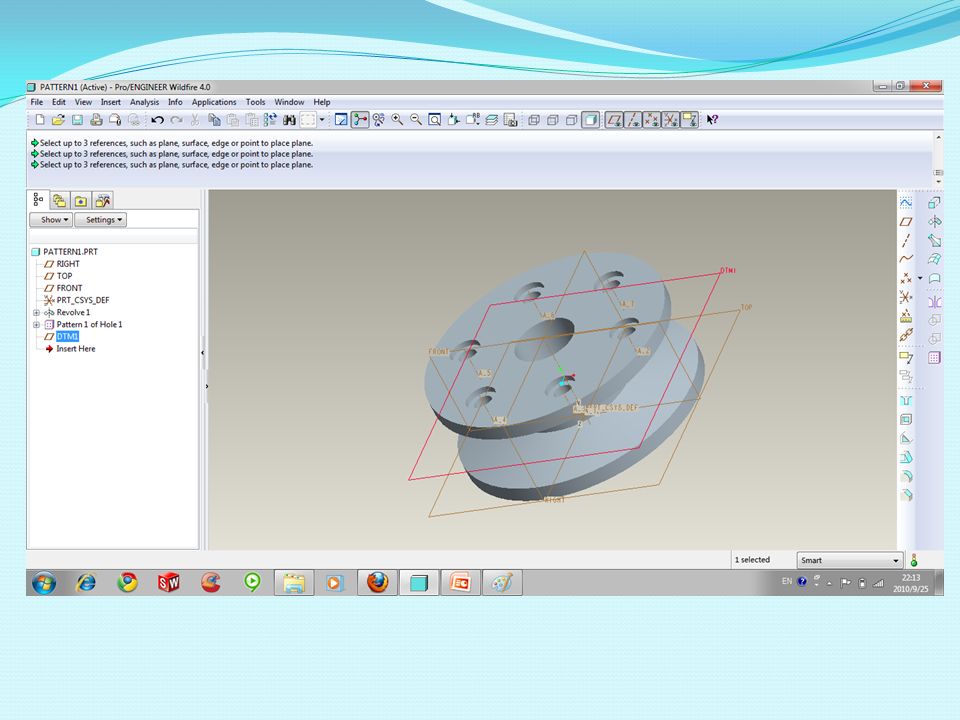Image resolution: width=960 pixels, height=720 pixels.
Task: Open the Applications menu
Action: 214,102
